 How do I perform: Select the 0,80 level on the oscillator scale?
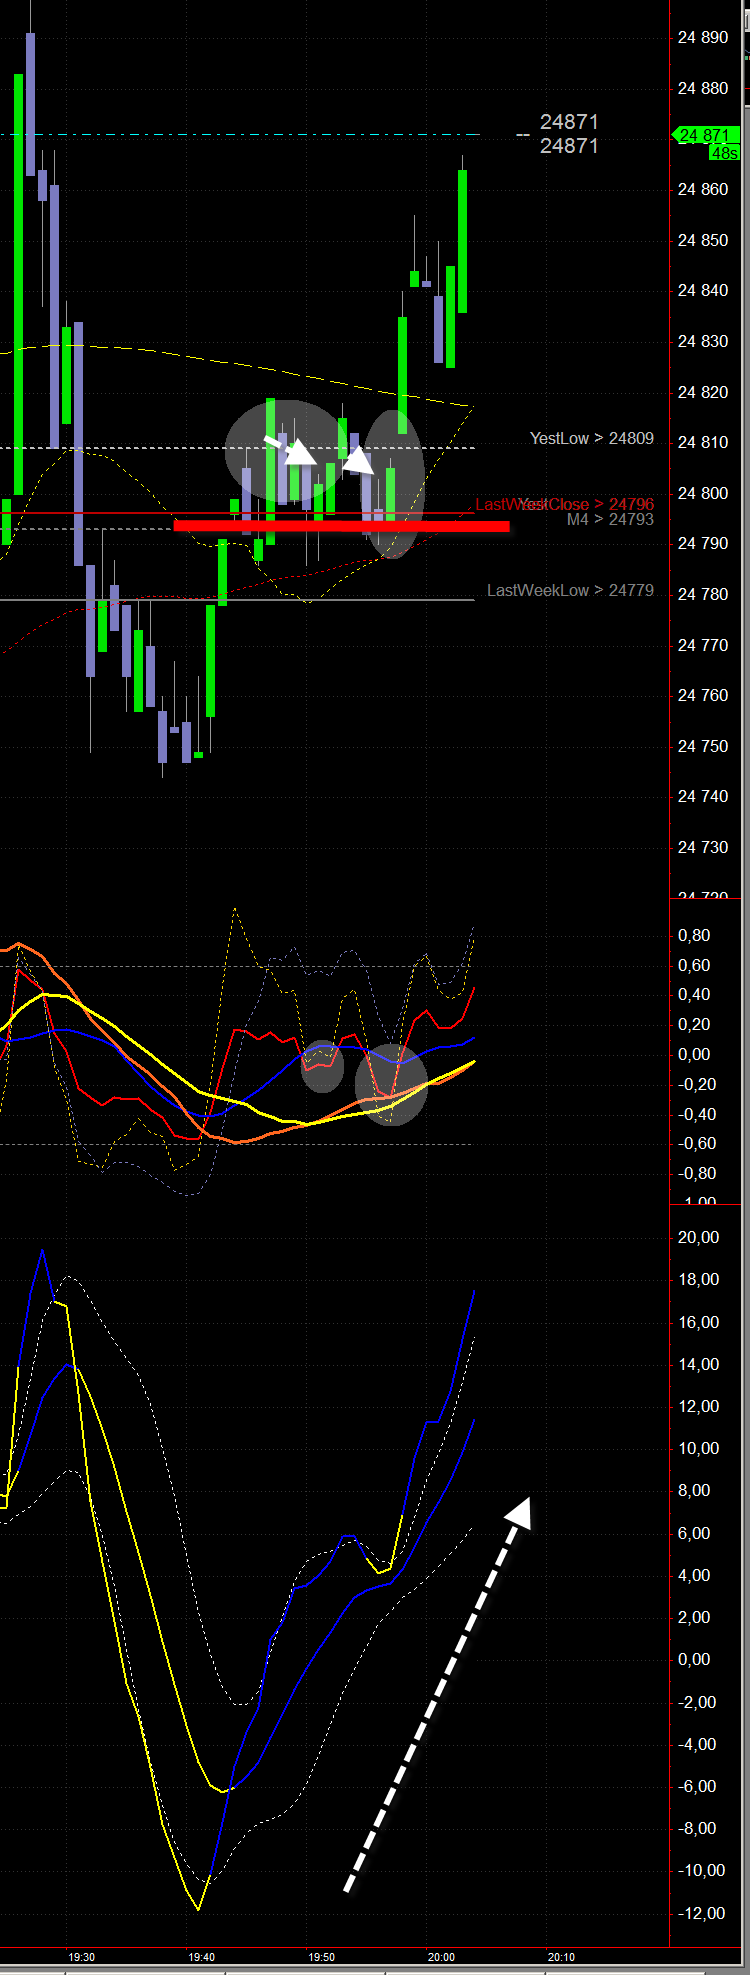click(x=694, y=935)
